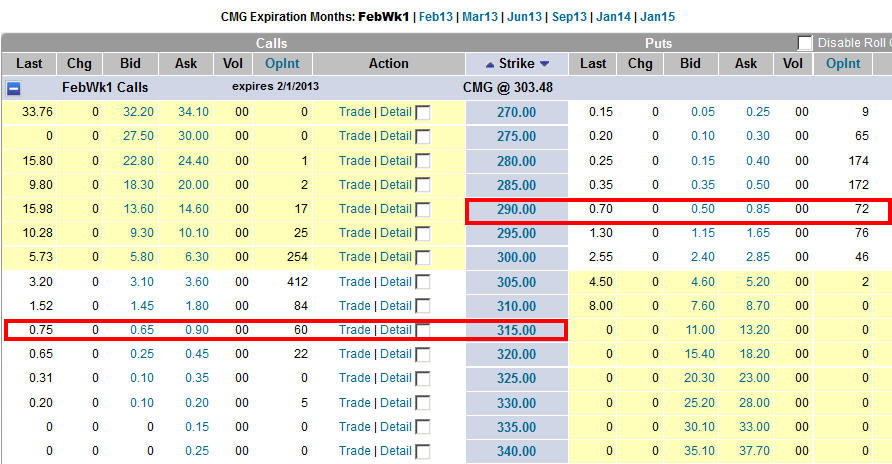Open the 270.00 strike link
Image resolution: width=892 pixels, height=464 pixels.
pos(517,112)
